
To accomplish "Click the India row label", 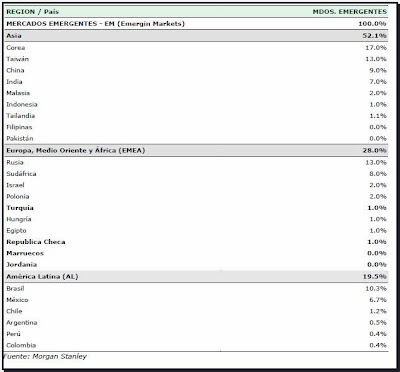I will tap(14, 82).
